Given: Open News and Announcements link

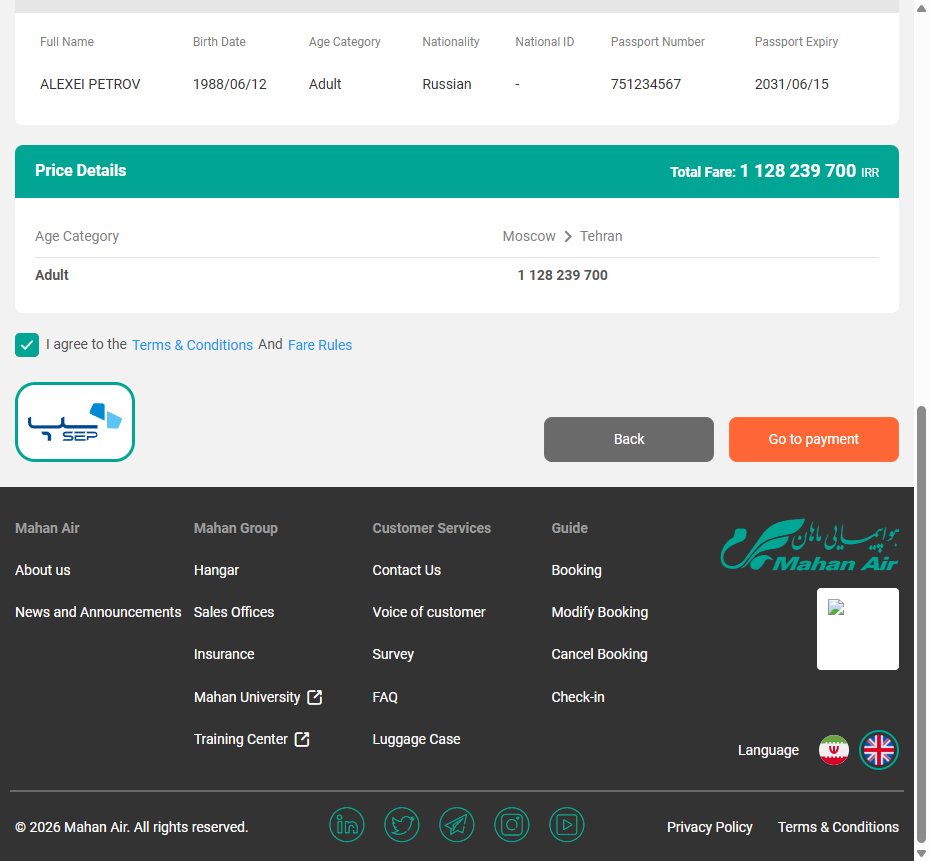Looking at the screenshot, I should tap(98, 612).
